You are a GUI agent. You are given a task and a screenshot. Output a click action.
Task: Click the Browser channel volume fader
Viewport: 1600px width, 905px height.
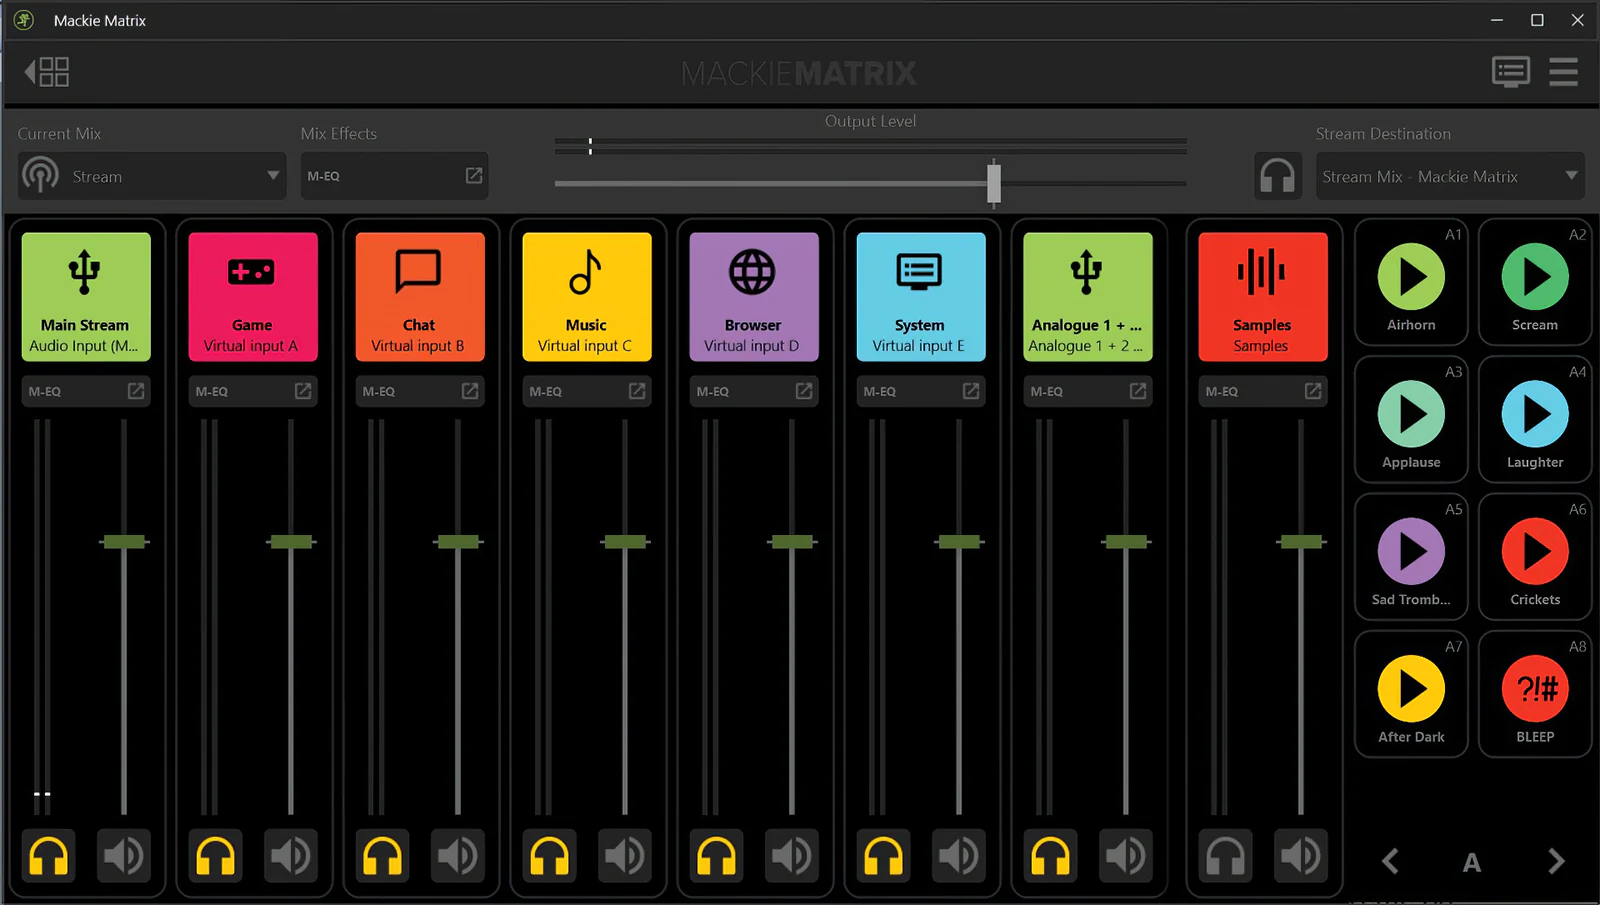[792, 542]
